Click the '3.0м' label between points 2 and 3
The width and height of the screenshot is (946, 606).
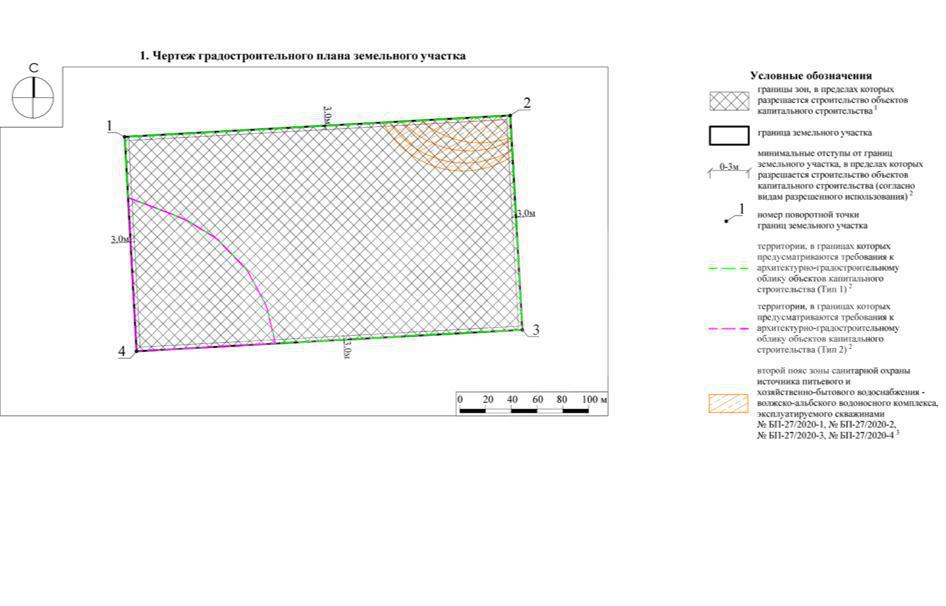point(526,213)
